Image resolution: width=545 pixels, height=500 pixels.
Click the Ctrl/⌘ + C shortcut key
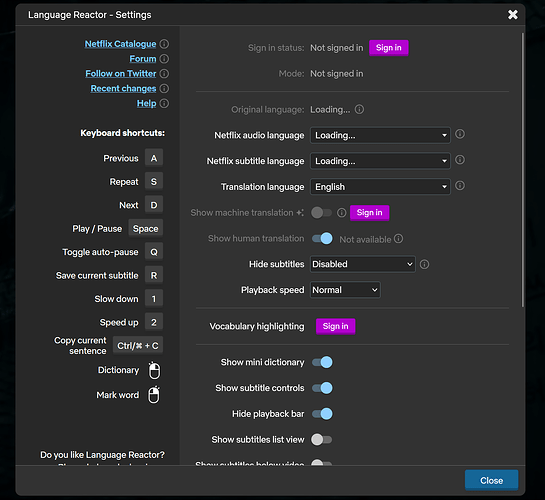tap(138, 346)
